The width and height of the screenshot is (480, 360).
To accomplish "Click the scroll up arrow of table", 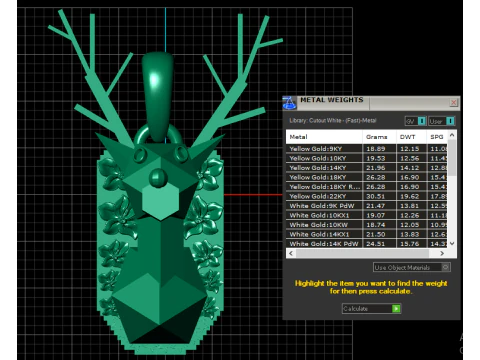I will coord(452,135).
